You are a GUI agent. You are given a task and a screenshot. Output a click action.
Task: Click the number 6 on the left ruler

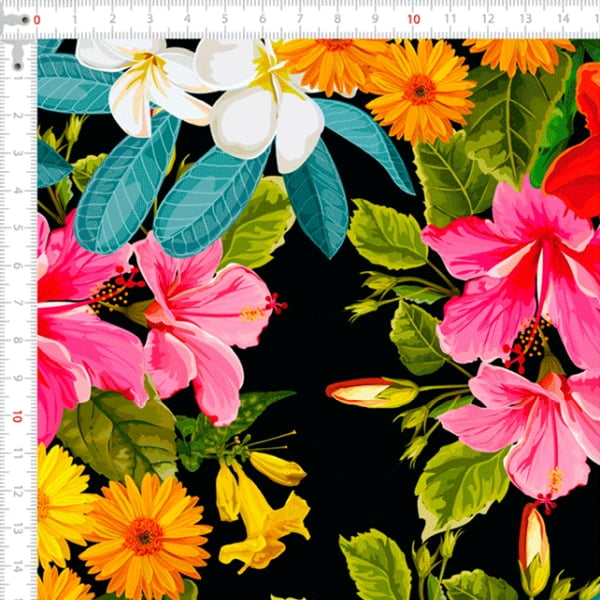[x=17, y=266]
